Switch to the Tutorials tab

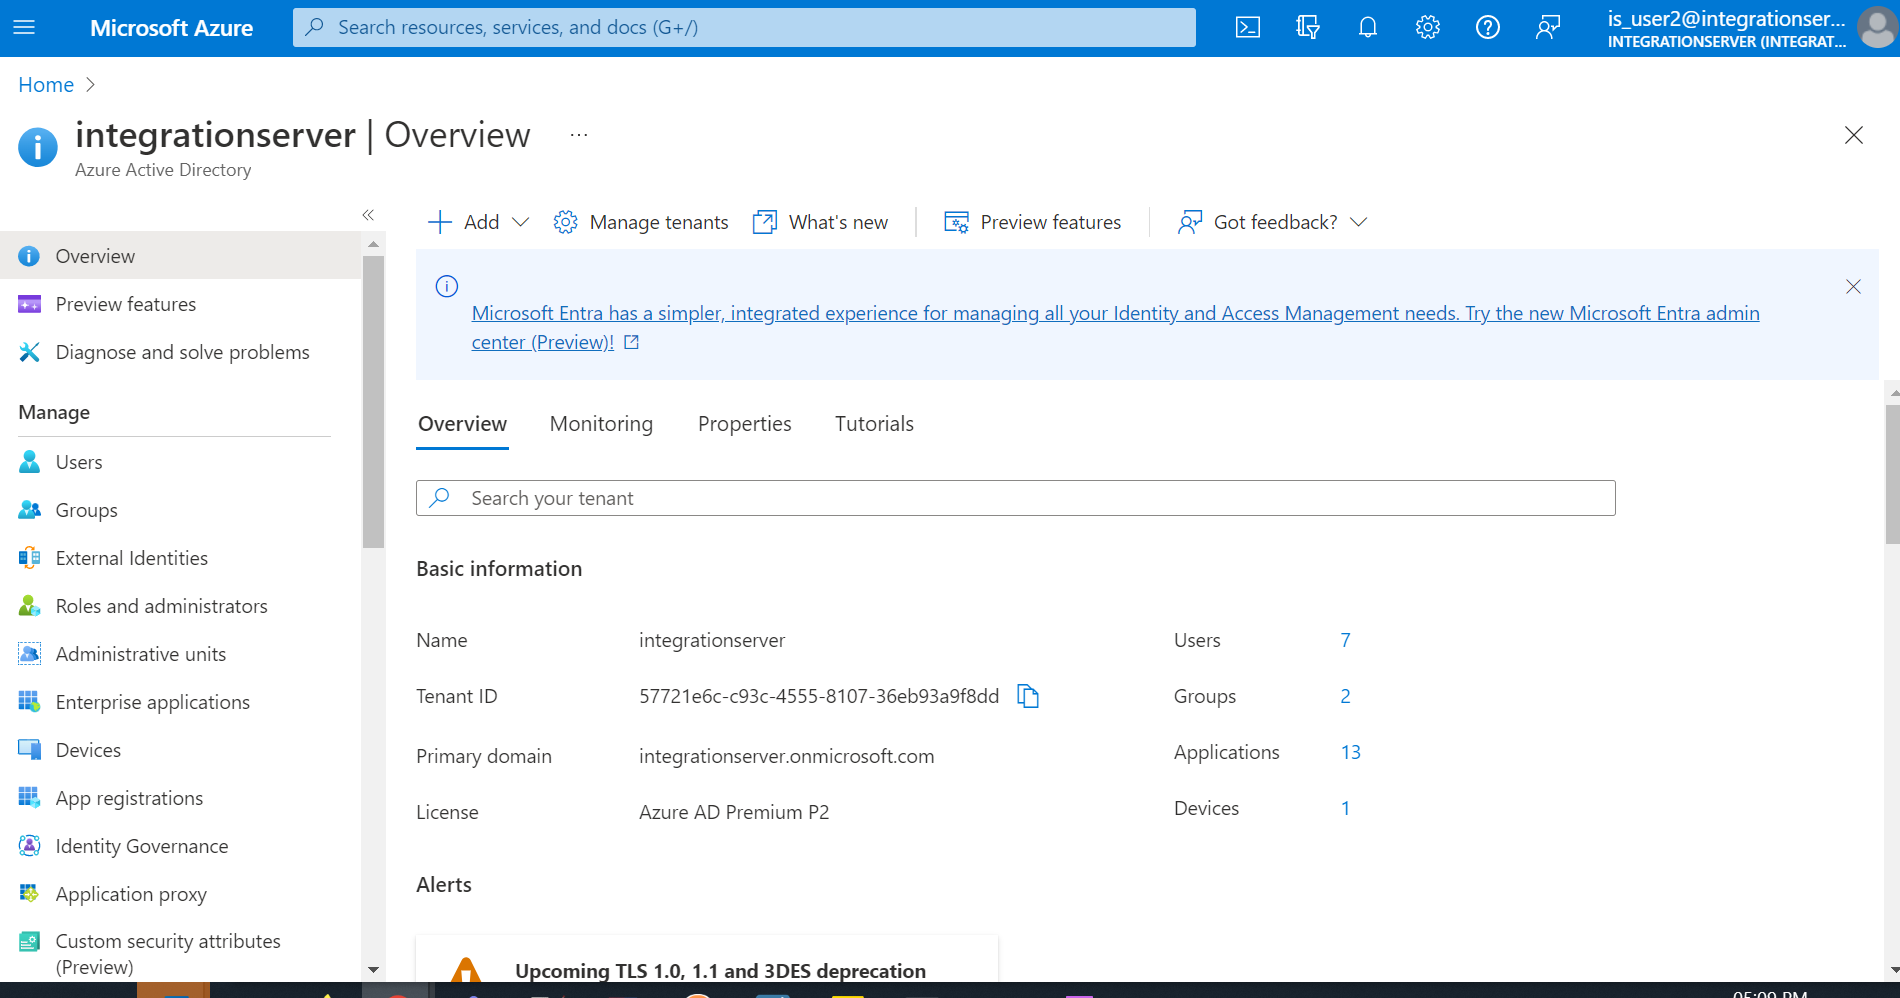click(x=875, y=424)
